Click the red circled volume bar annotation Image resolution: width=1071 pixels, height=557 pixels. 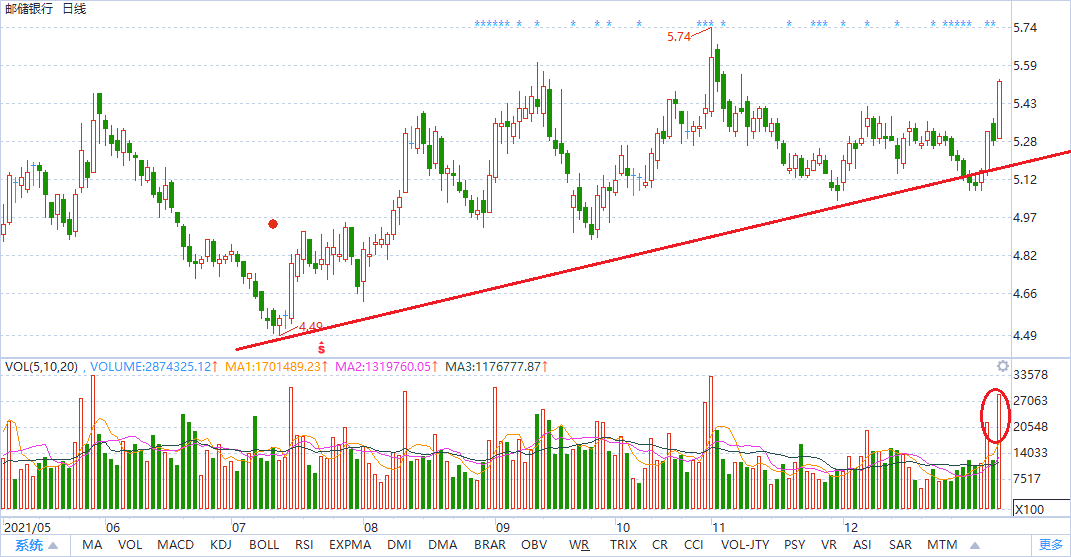[995, 416]
